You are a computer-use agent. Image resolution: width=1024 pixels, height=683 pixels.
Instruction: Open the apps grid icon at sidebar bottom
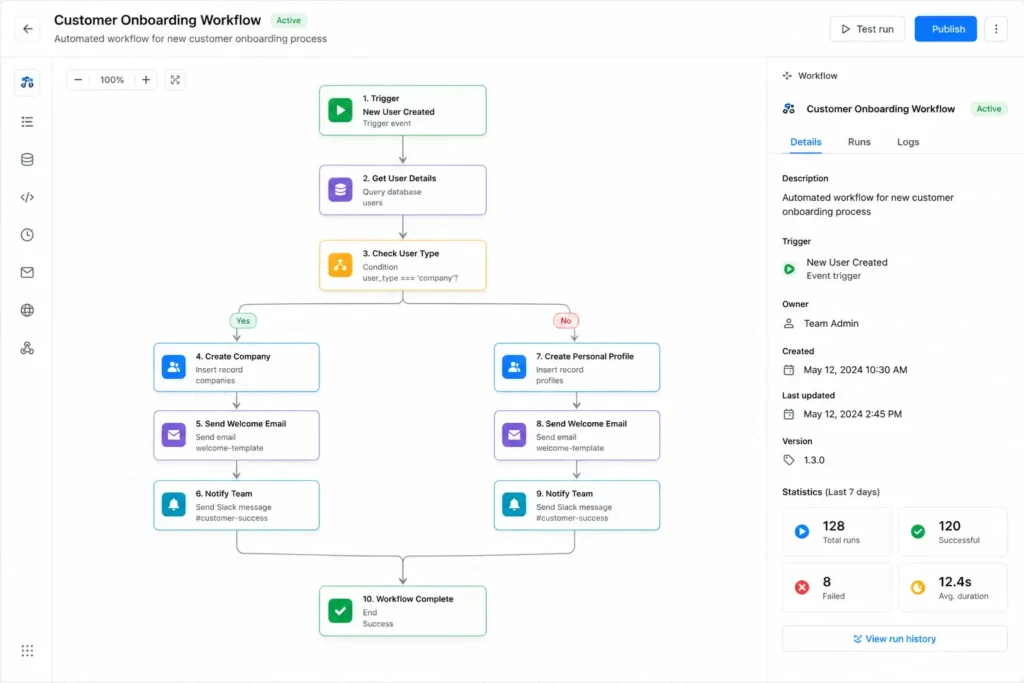click(x=27, y=650)
